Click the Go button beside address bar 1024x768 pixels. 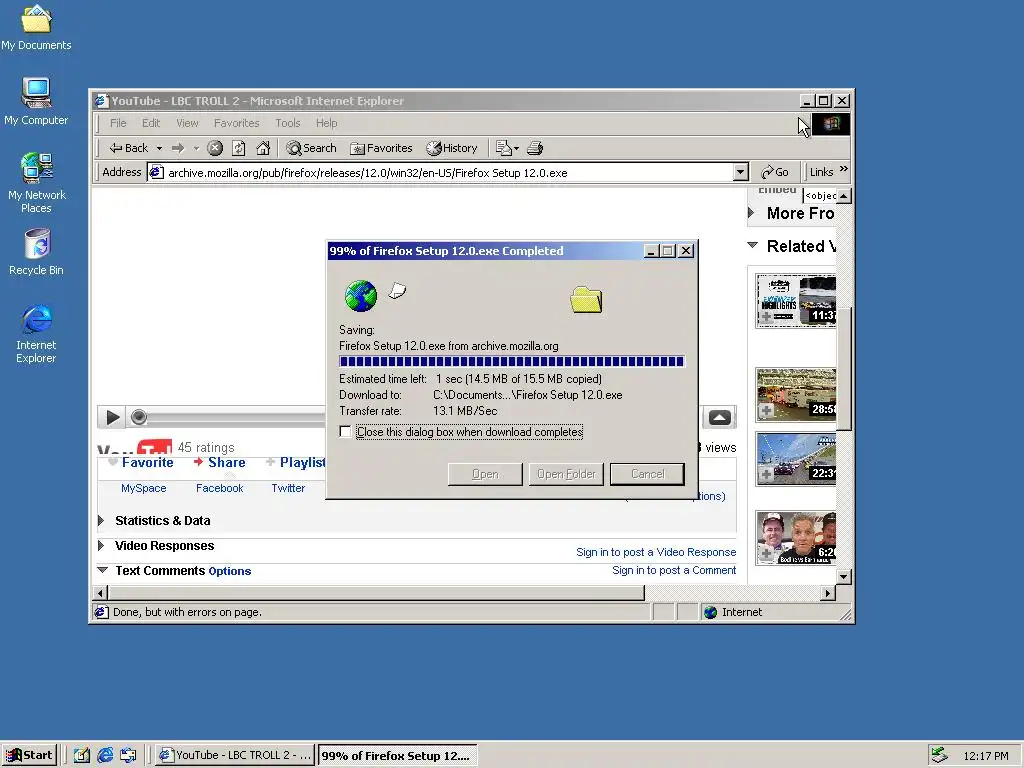click(775, 172)
